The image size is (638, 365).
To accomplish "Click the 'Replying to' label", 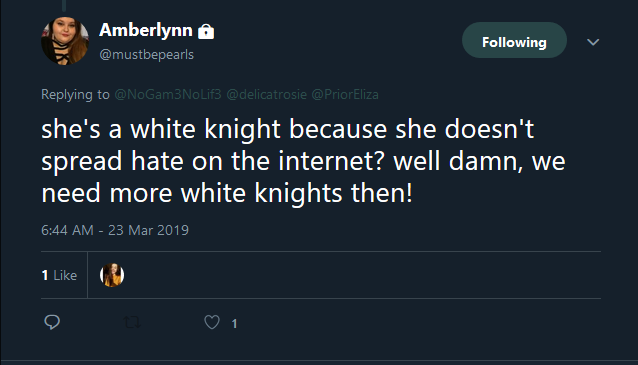I will (75, 94).
